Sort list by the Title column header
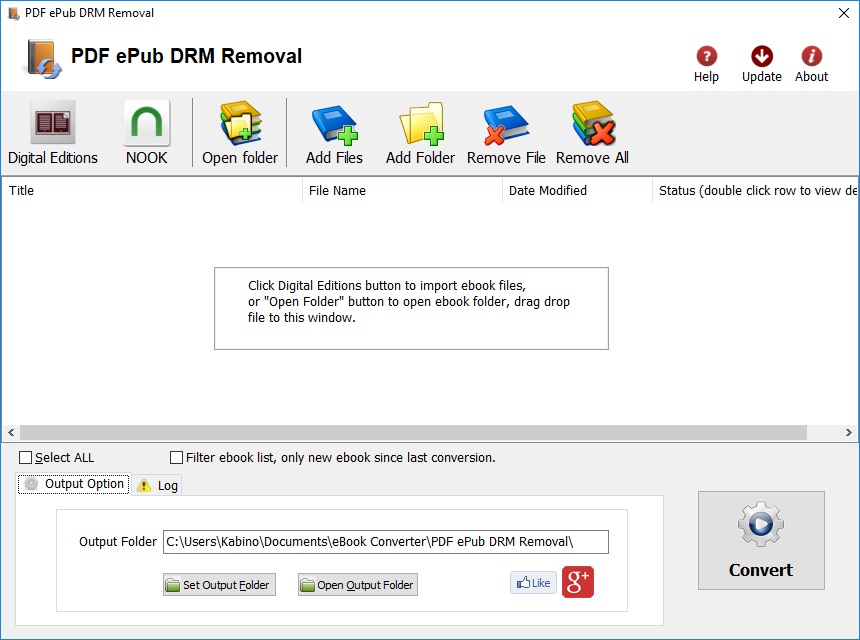This screenshot has width=860, height=640. 152,190
